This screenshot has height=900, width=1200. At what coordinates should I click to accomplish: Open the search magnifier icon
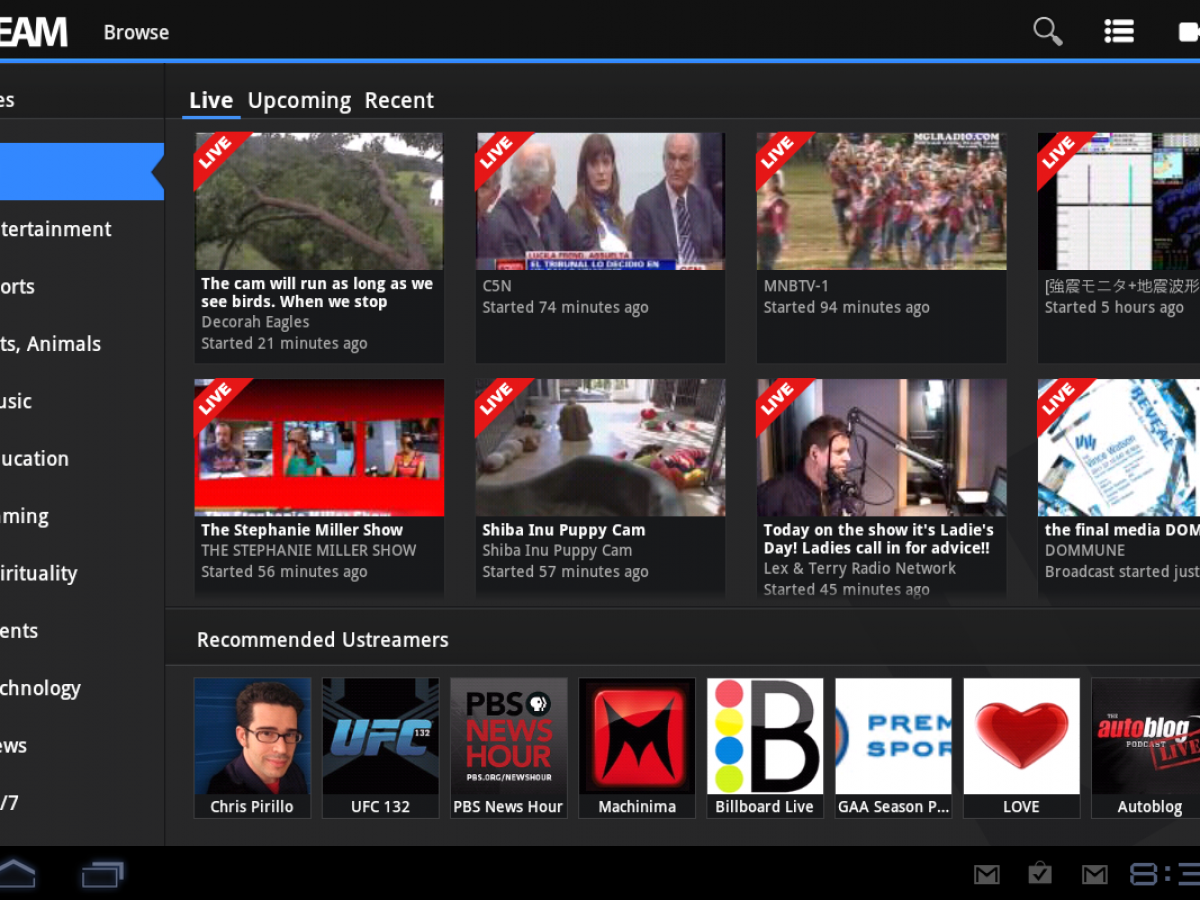(x=1047, y=32)
